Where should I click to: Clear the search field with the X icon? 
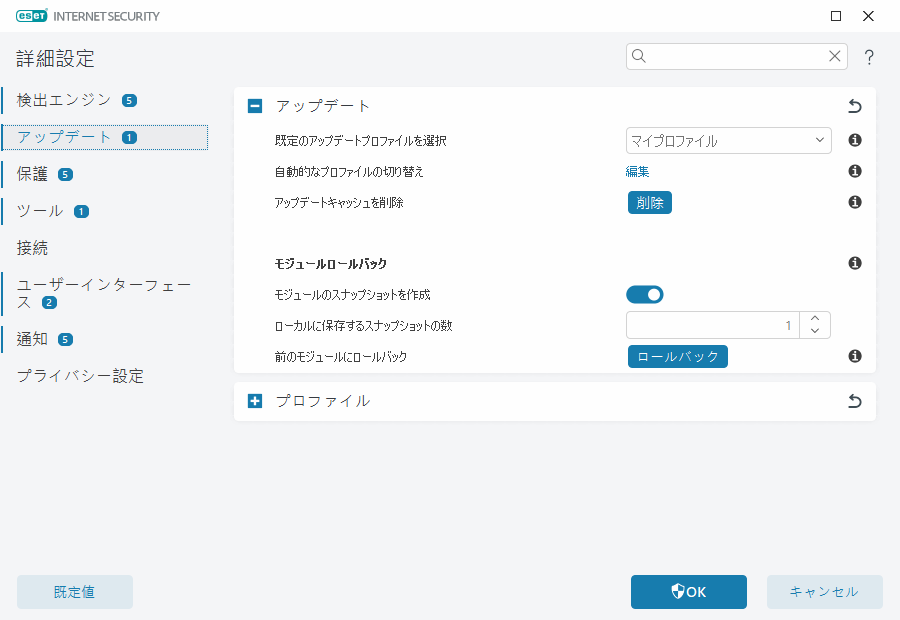point(834,56)
